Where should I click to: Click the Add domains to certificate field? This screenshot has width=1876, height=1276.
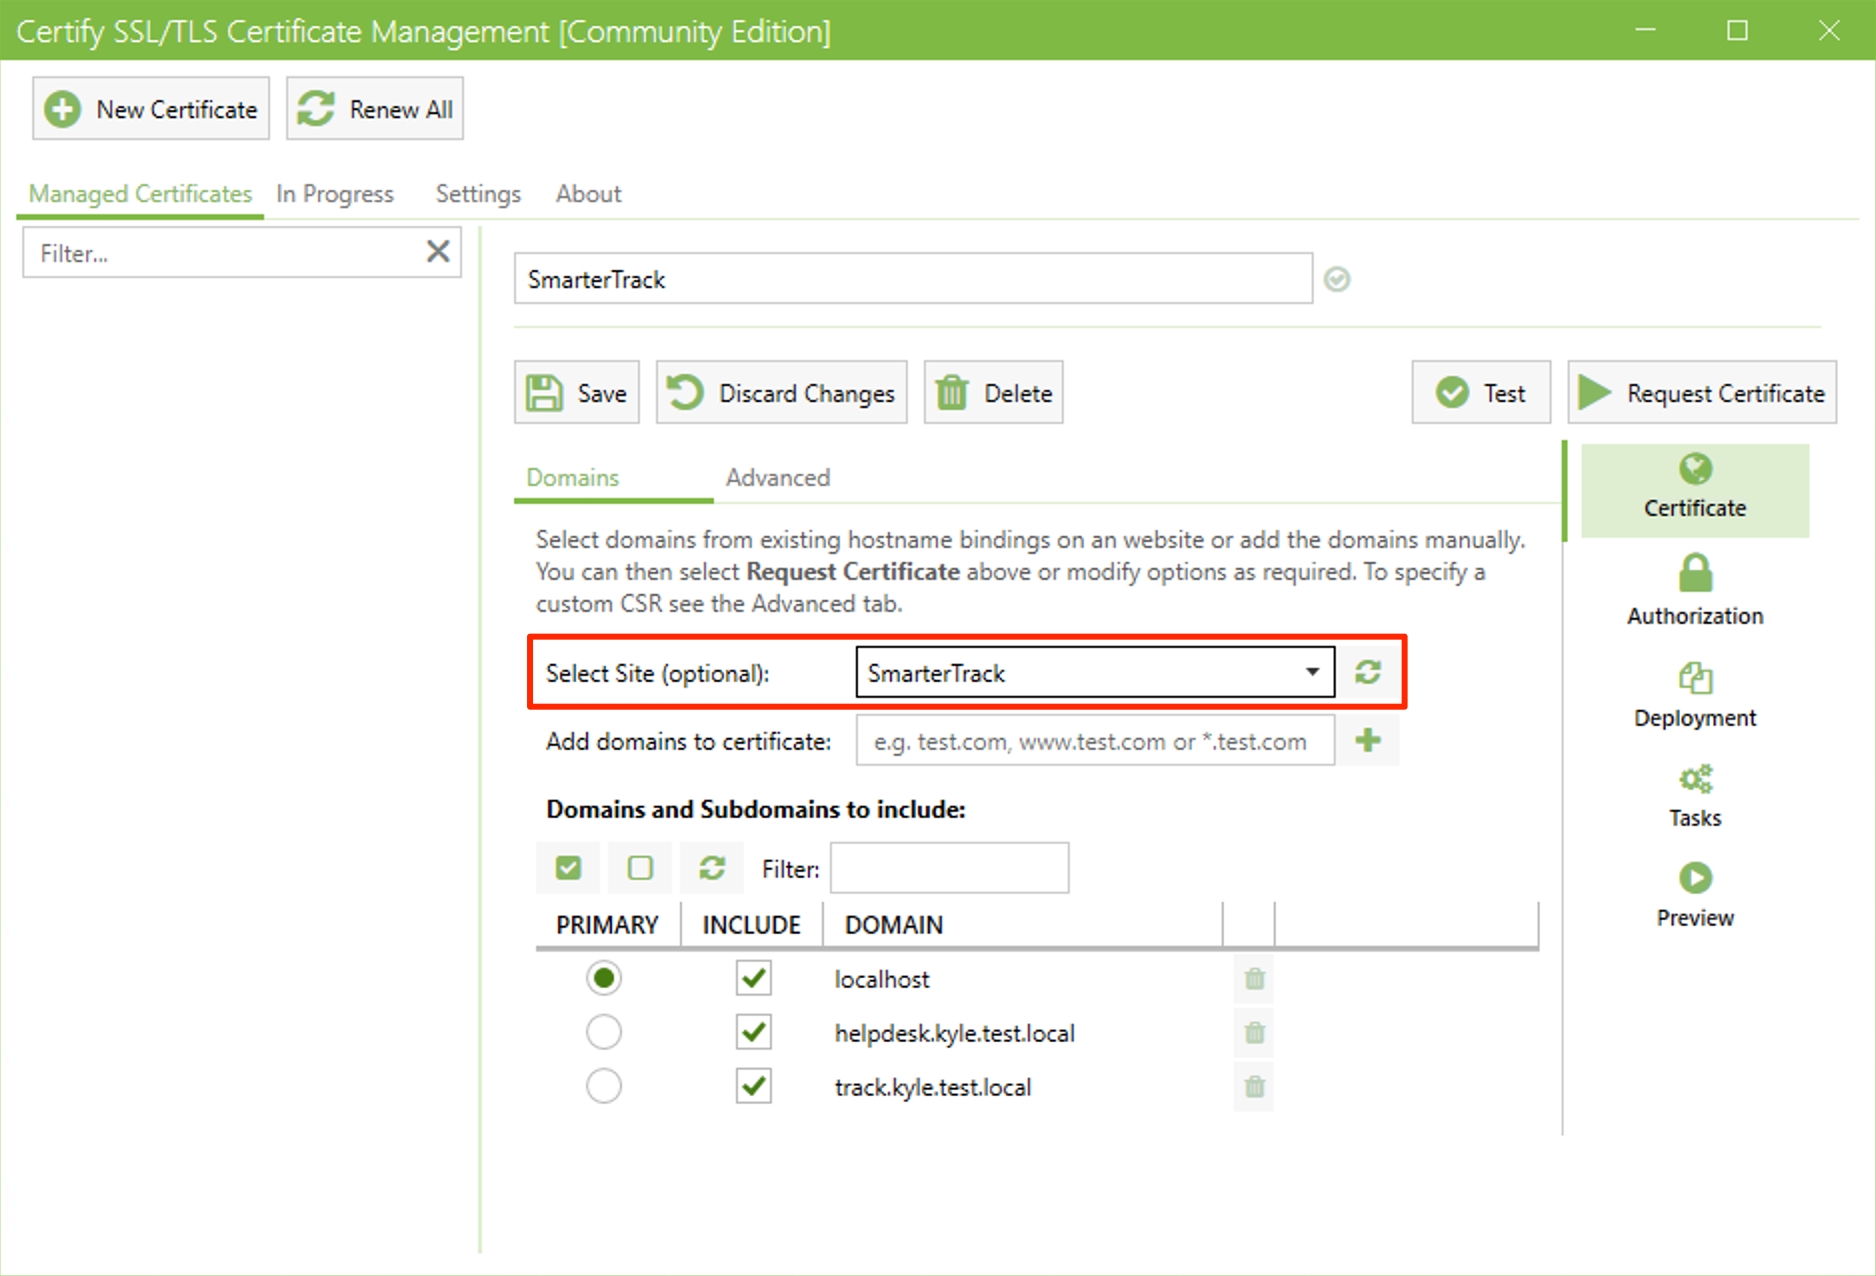1095,741
